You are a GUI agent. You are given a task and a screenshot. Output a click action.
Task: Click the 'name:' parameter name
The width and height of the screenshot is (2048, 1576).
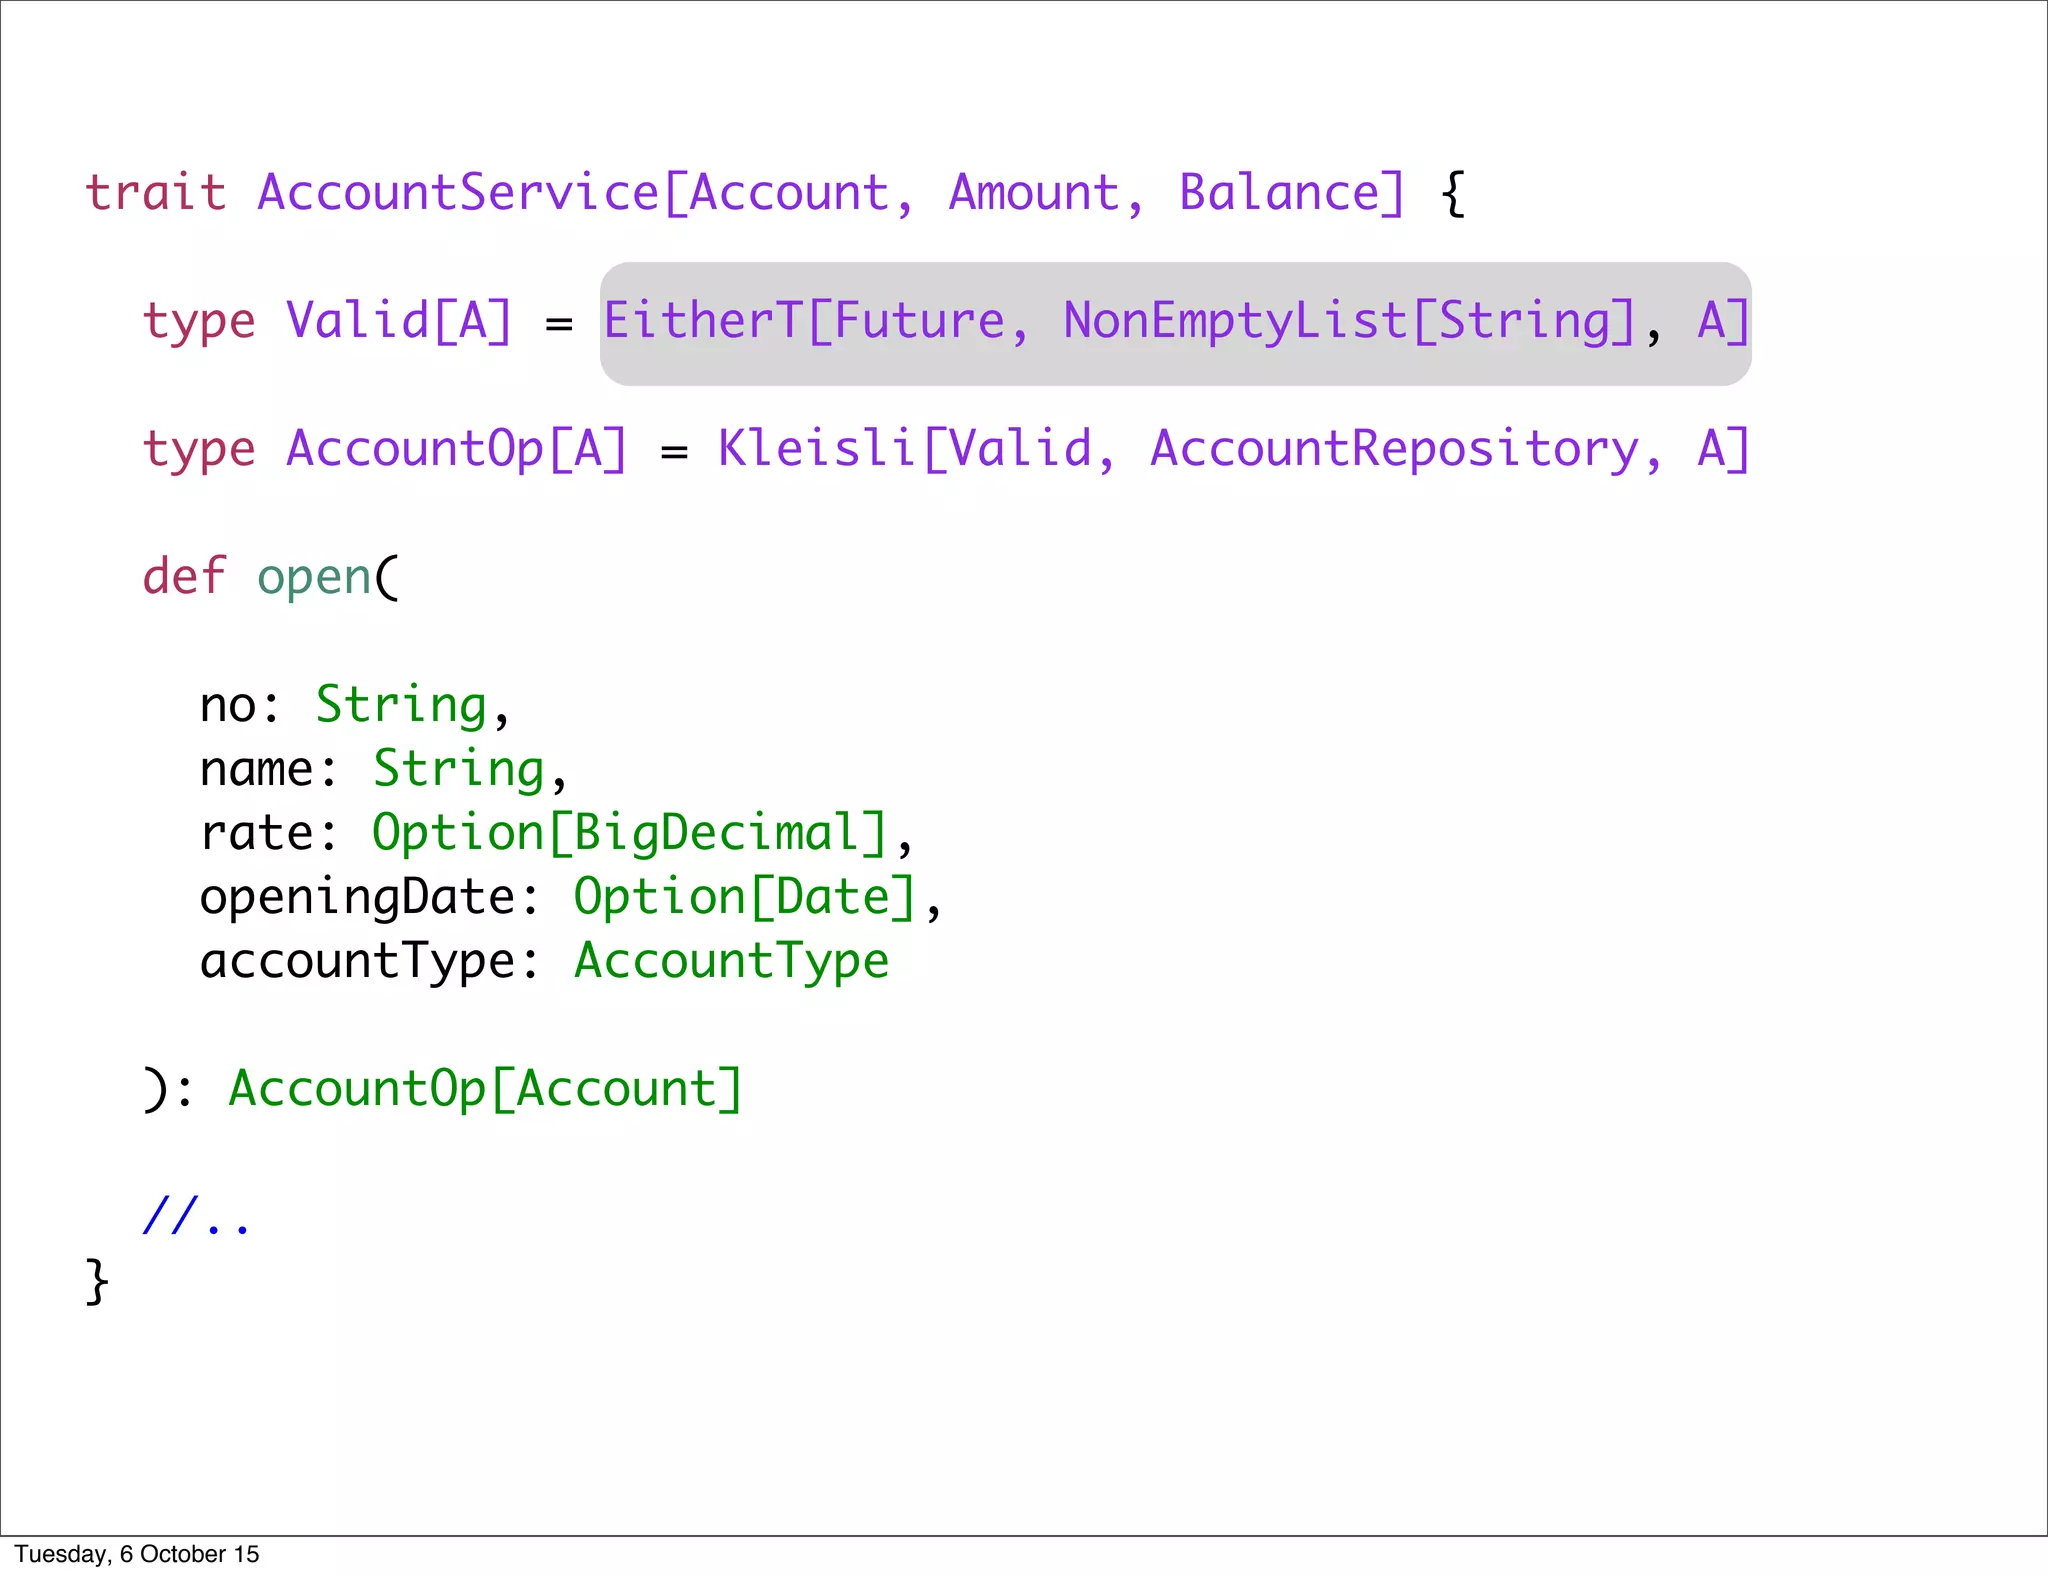(x=269, y=770)
